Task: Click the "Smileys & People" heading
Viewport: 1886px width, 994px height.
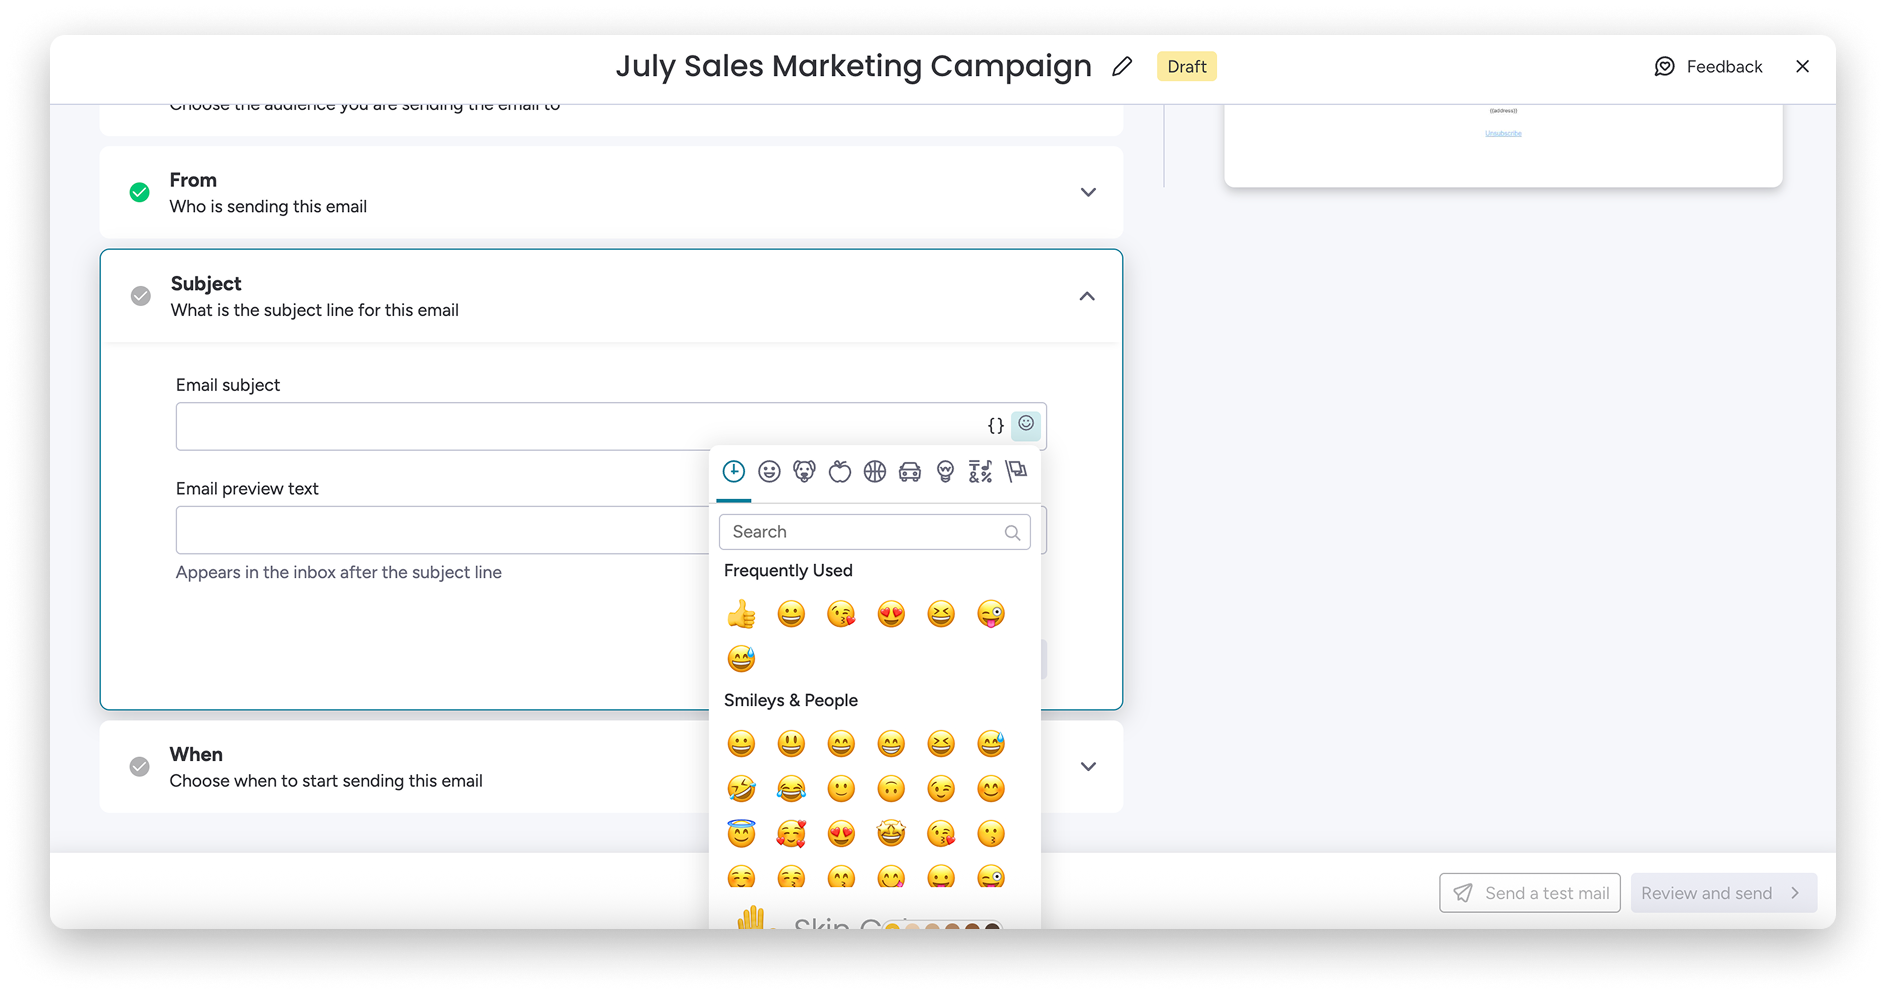Action: coord(791,701)
